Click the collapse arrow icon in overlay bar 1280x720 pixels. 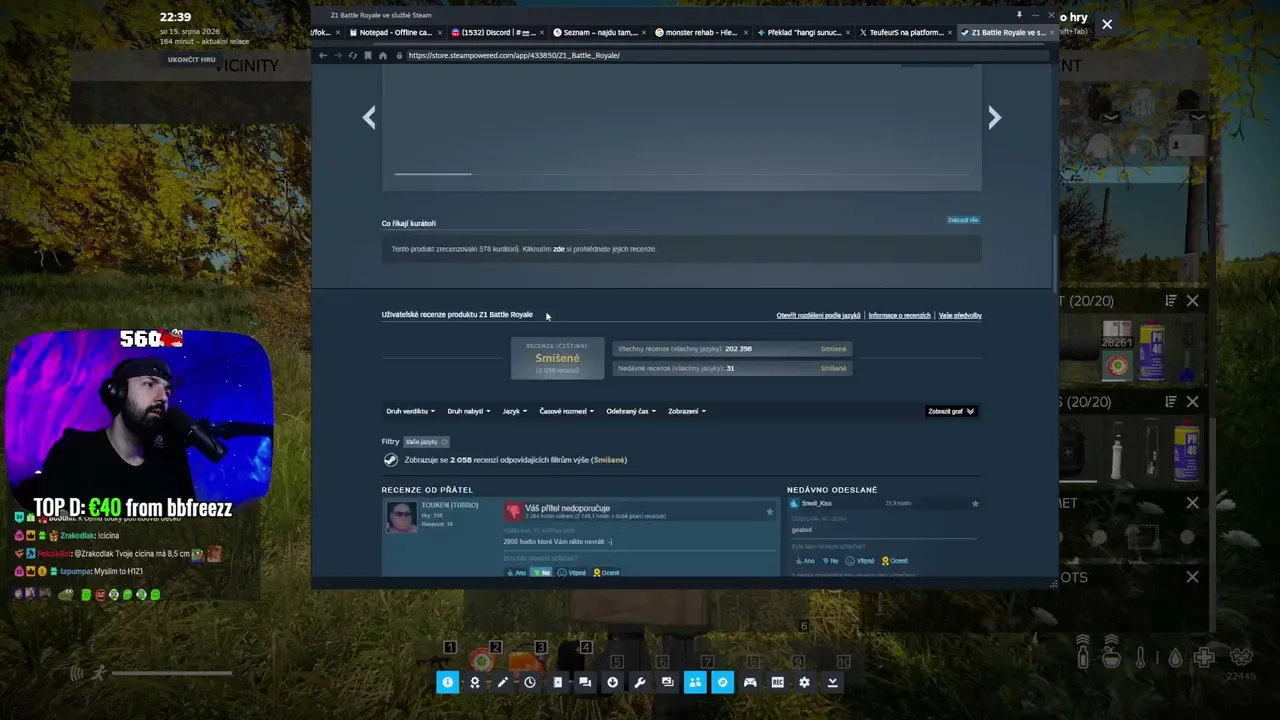pos(832,682)
